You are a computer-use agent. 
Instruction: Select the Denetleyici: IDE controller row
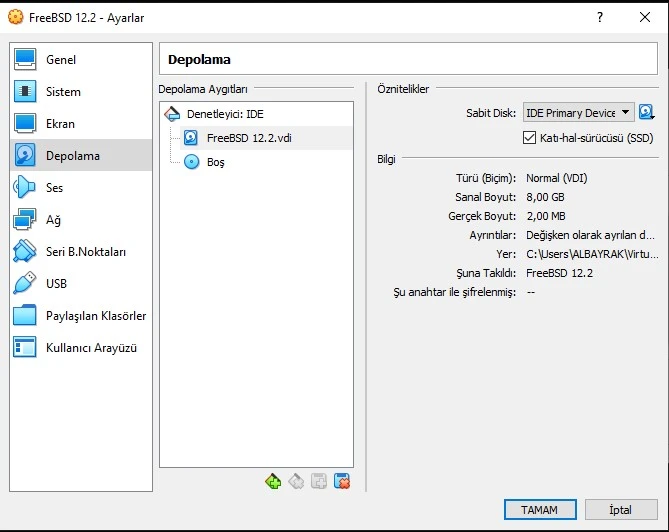point(256,114)
